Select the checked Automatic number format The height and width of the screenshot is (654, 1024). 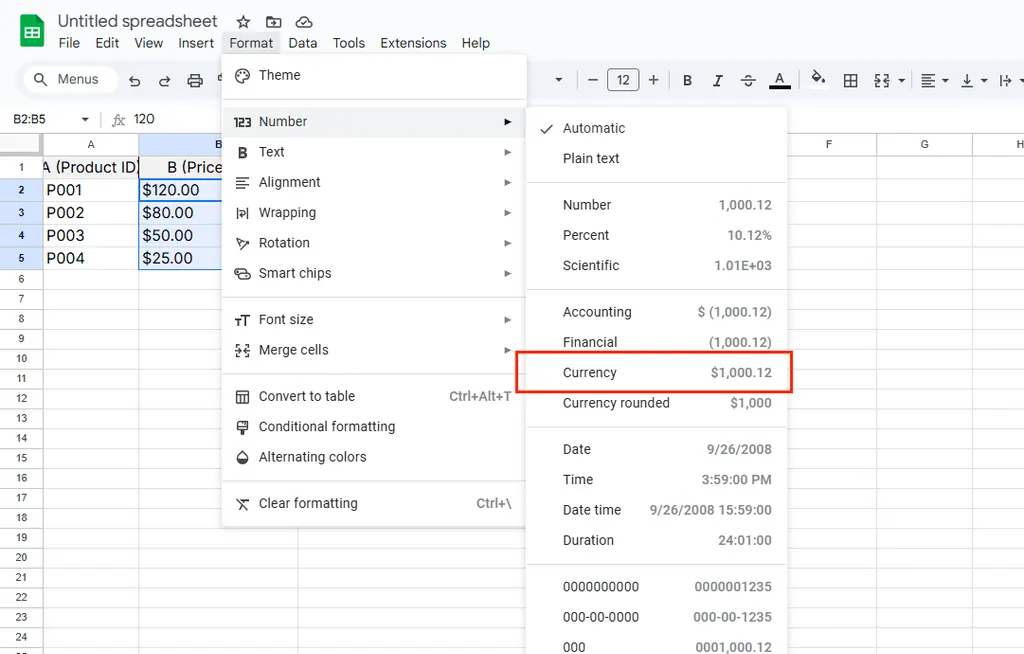point(593,128)
